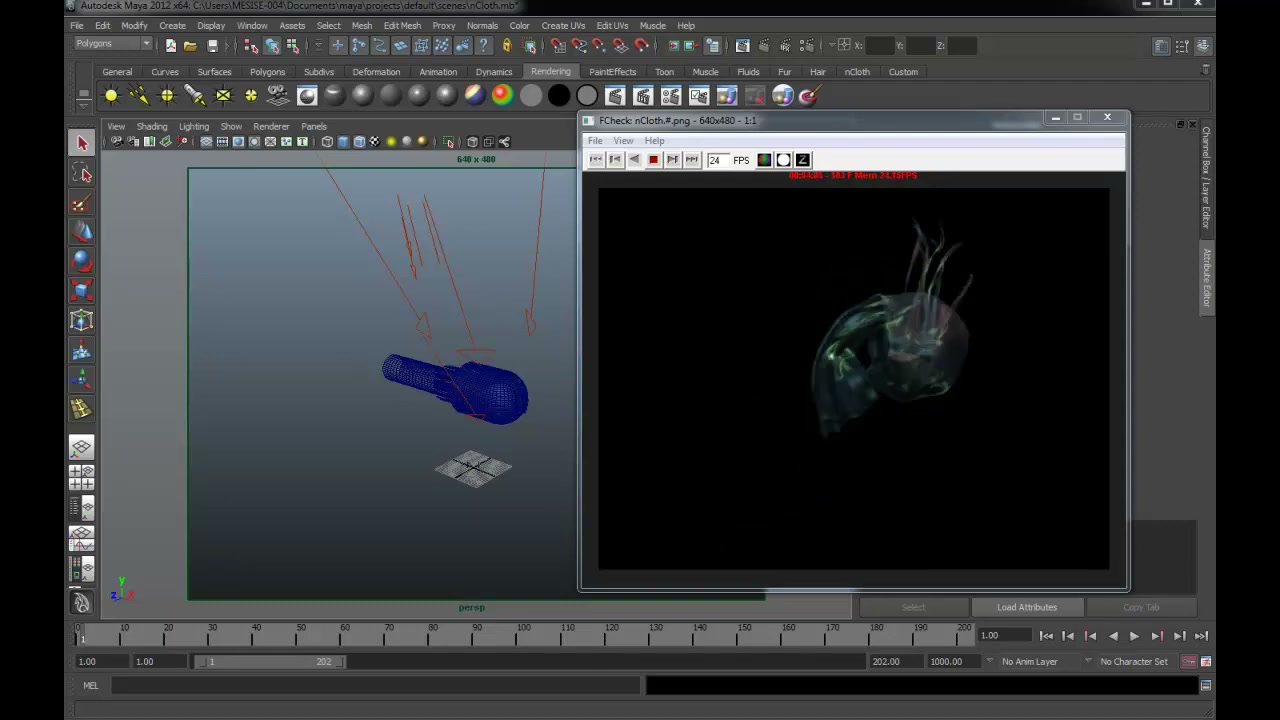Screen dimensions: 1280x720
Task: Create a point light from shelf
Action: click(167, 96)
